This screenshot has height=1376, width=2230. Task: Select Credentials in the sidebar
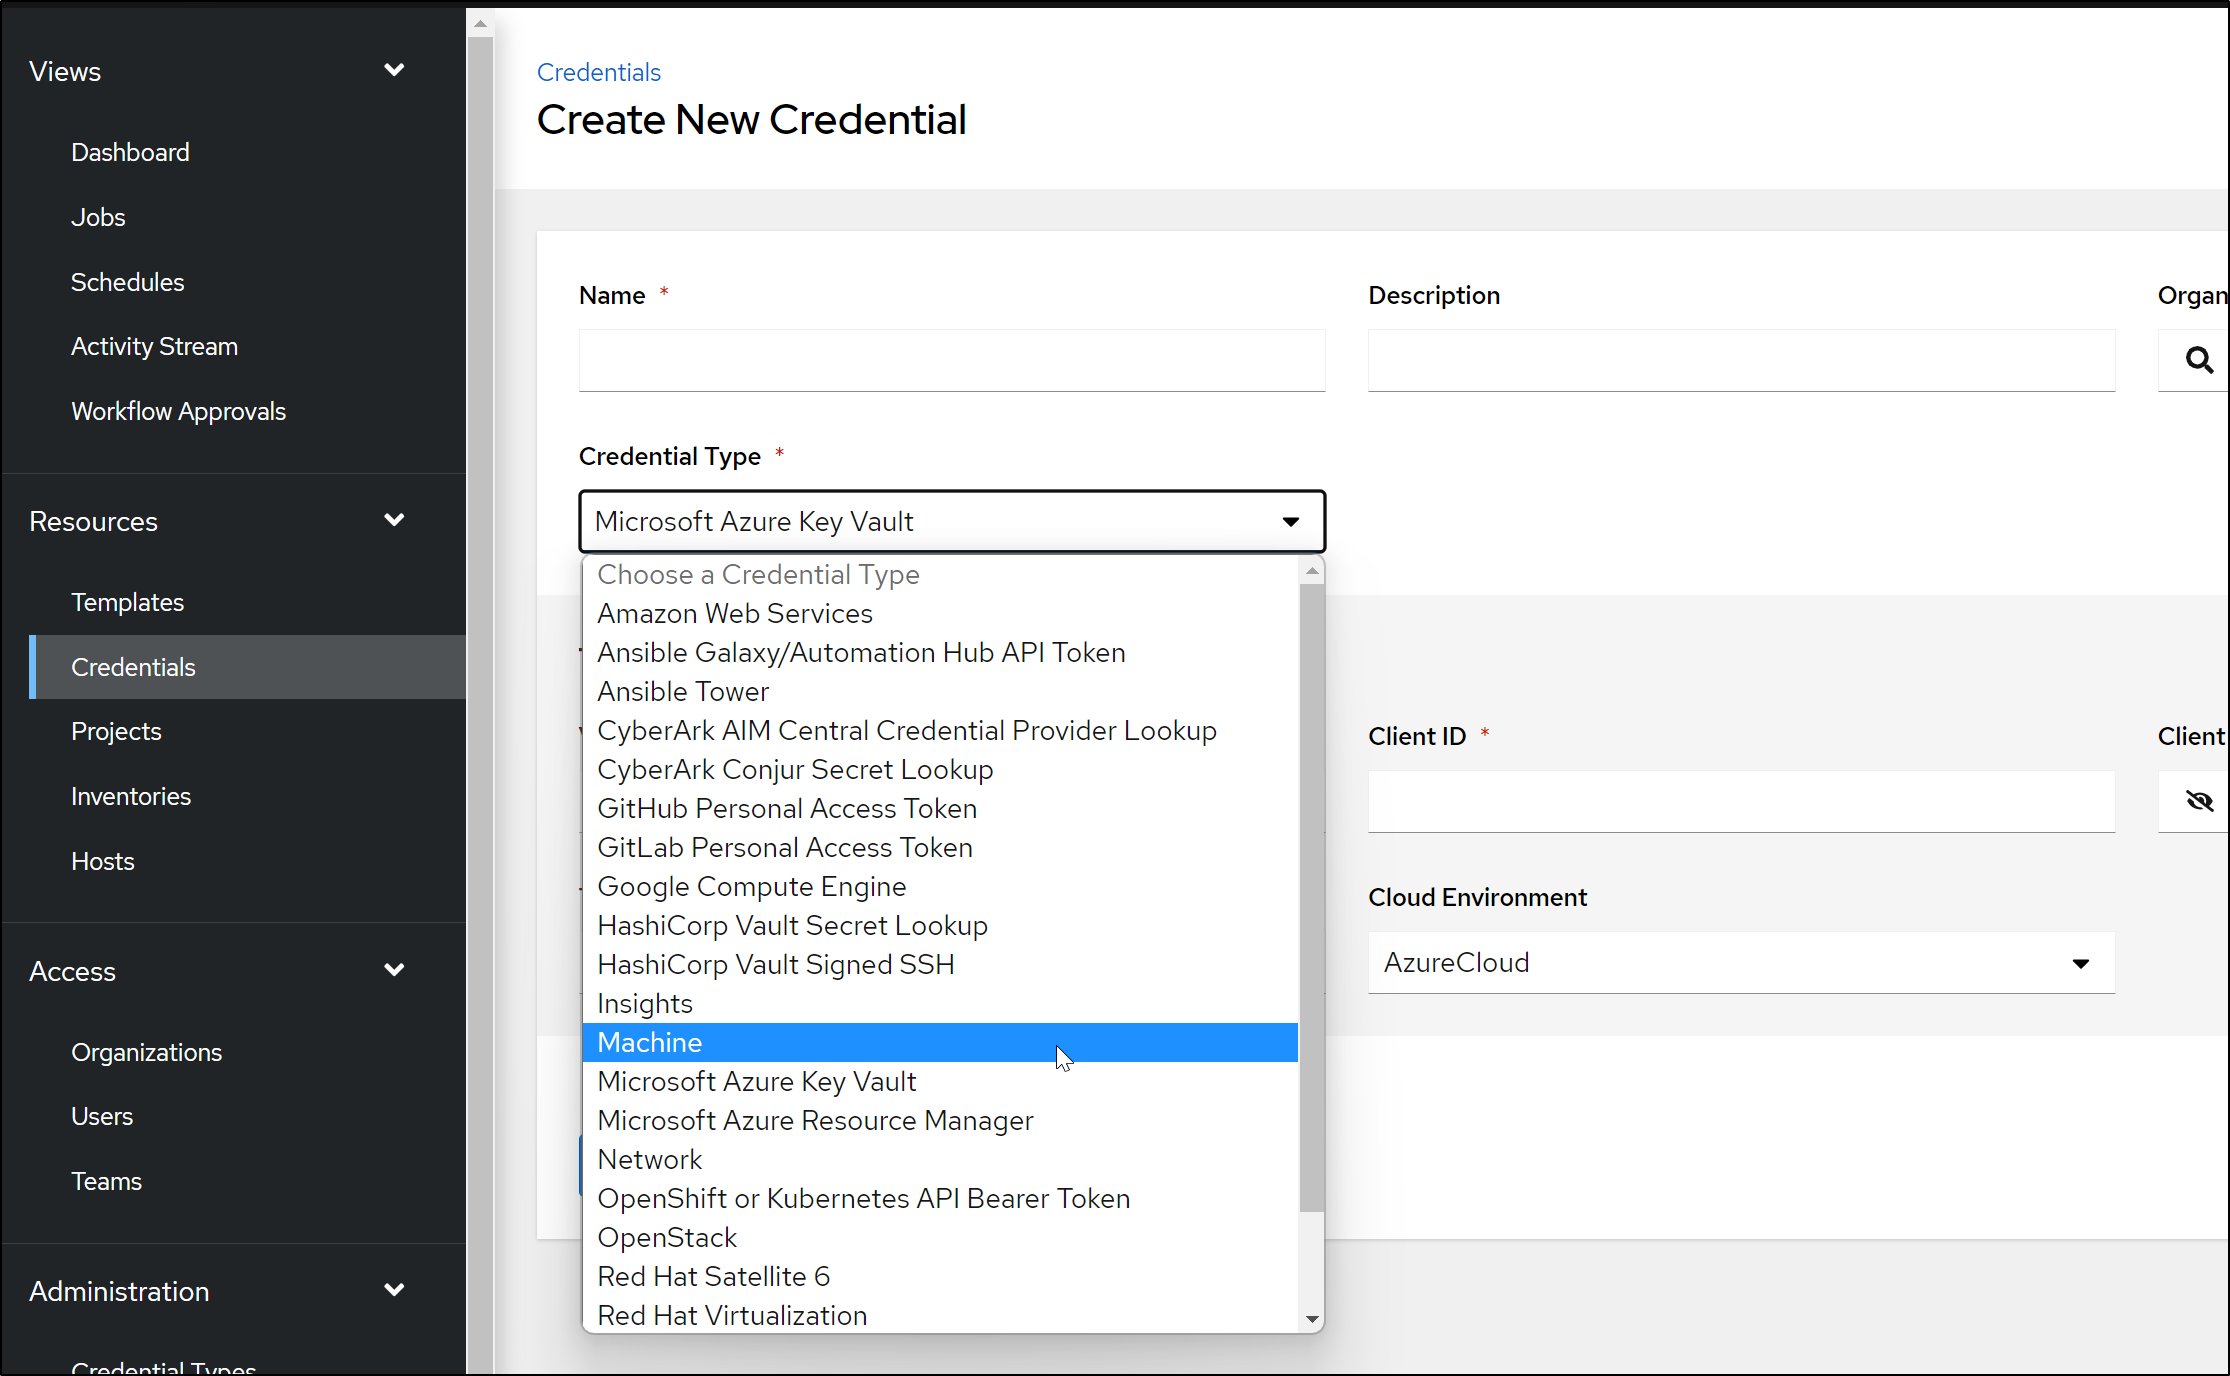pyautogui.click(x=248, y=667)
